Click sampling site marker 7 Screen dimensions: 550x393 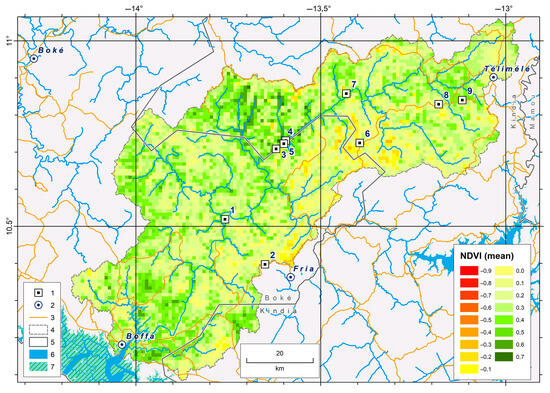click(347, 93)
